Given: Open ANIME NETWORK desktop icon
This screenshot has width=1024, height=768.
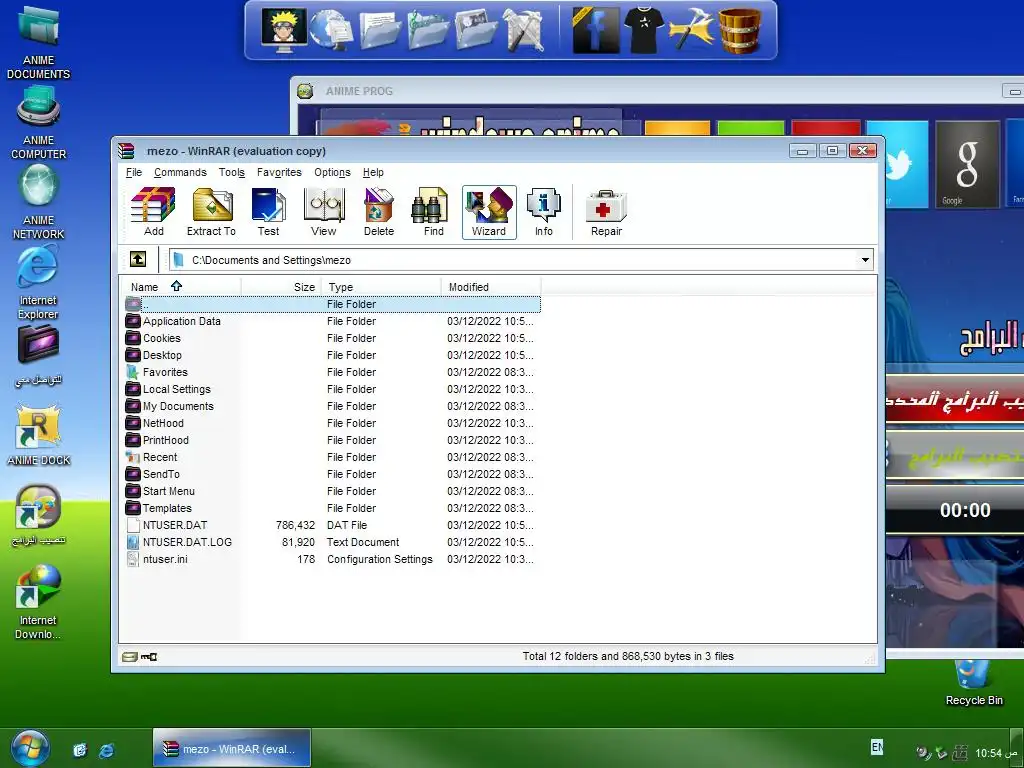Looking at the screenshot, I should 39,202.
